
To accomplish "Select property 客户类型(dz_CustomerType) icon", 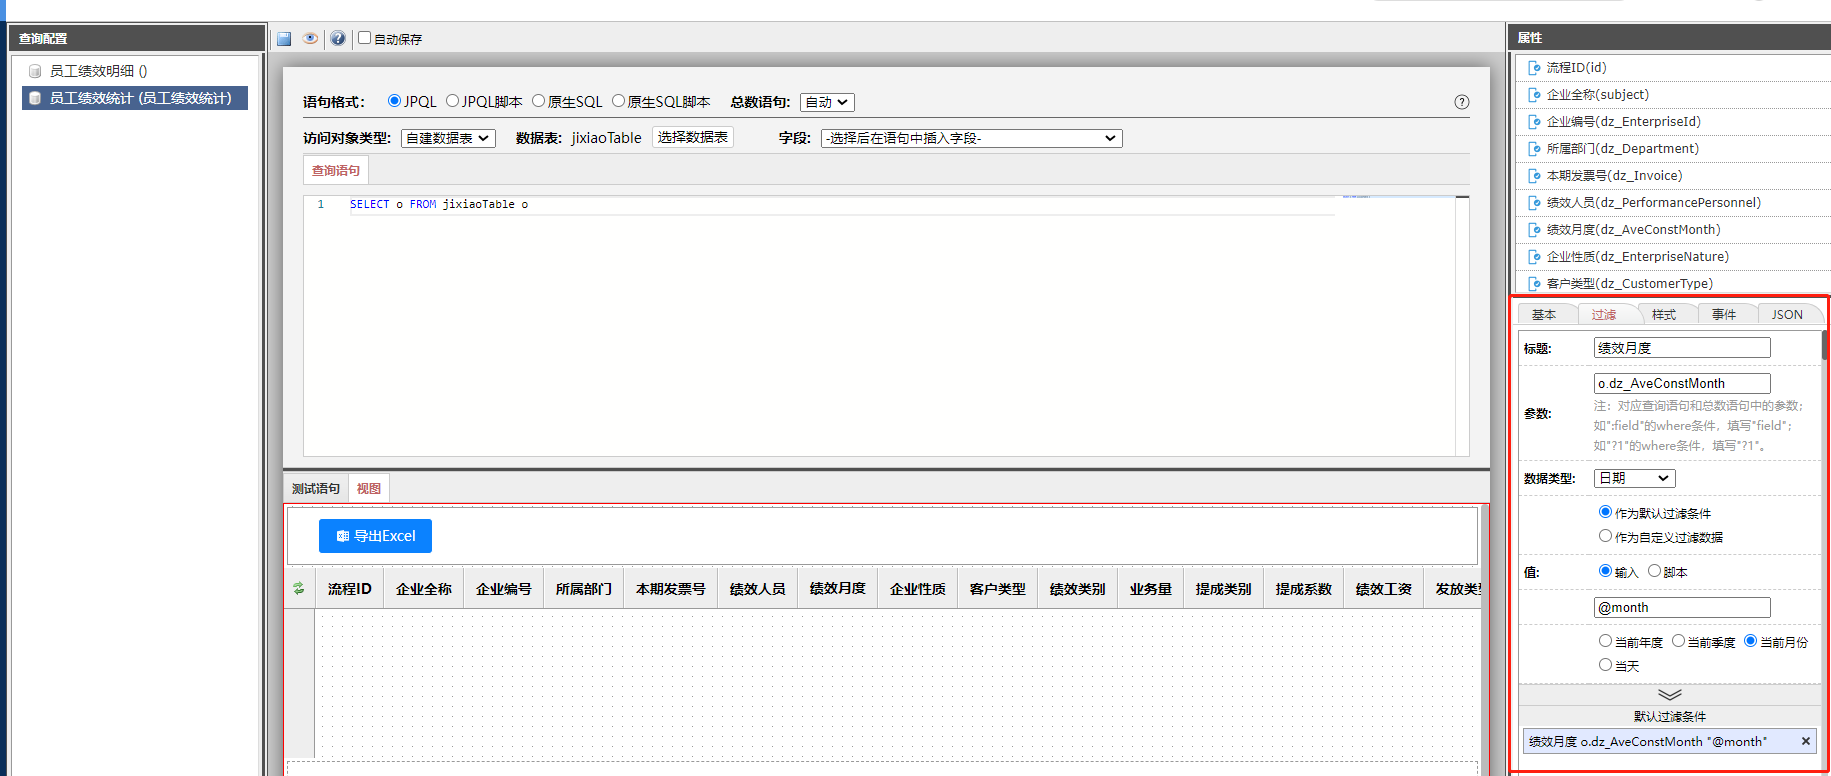I will click(x=1534, y=284).
